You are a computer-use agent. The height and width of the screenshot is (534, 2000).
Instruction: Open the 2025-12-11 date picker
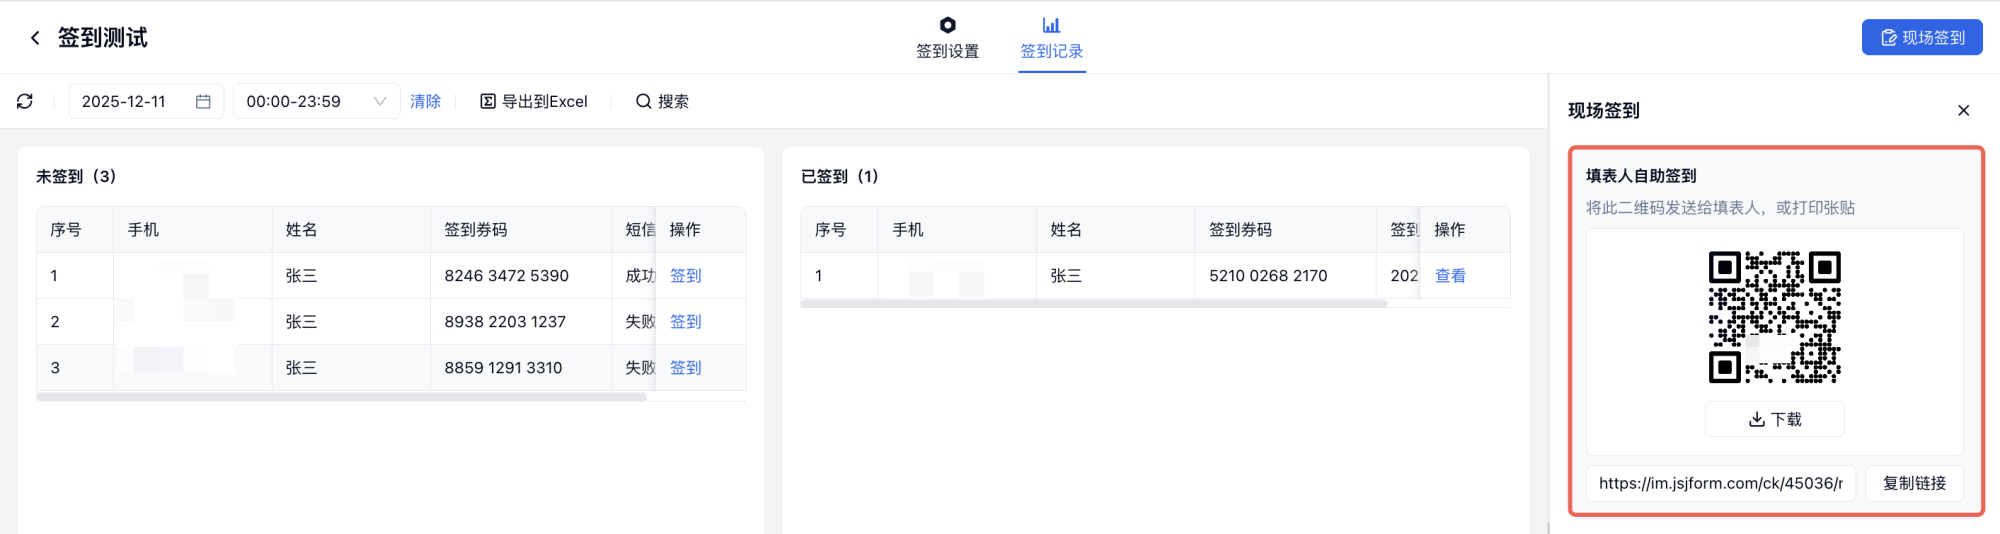click(124, 101)
